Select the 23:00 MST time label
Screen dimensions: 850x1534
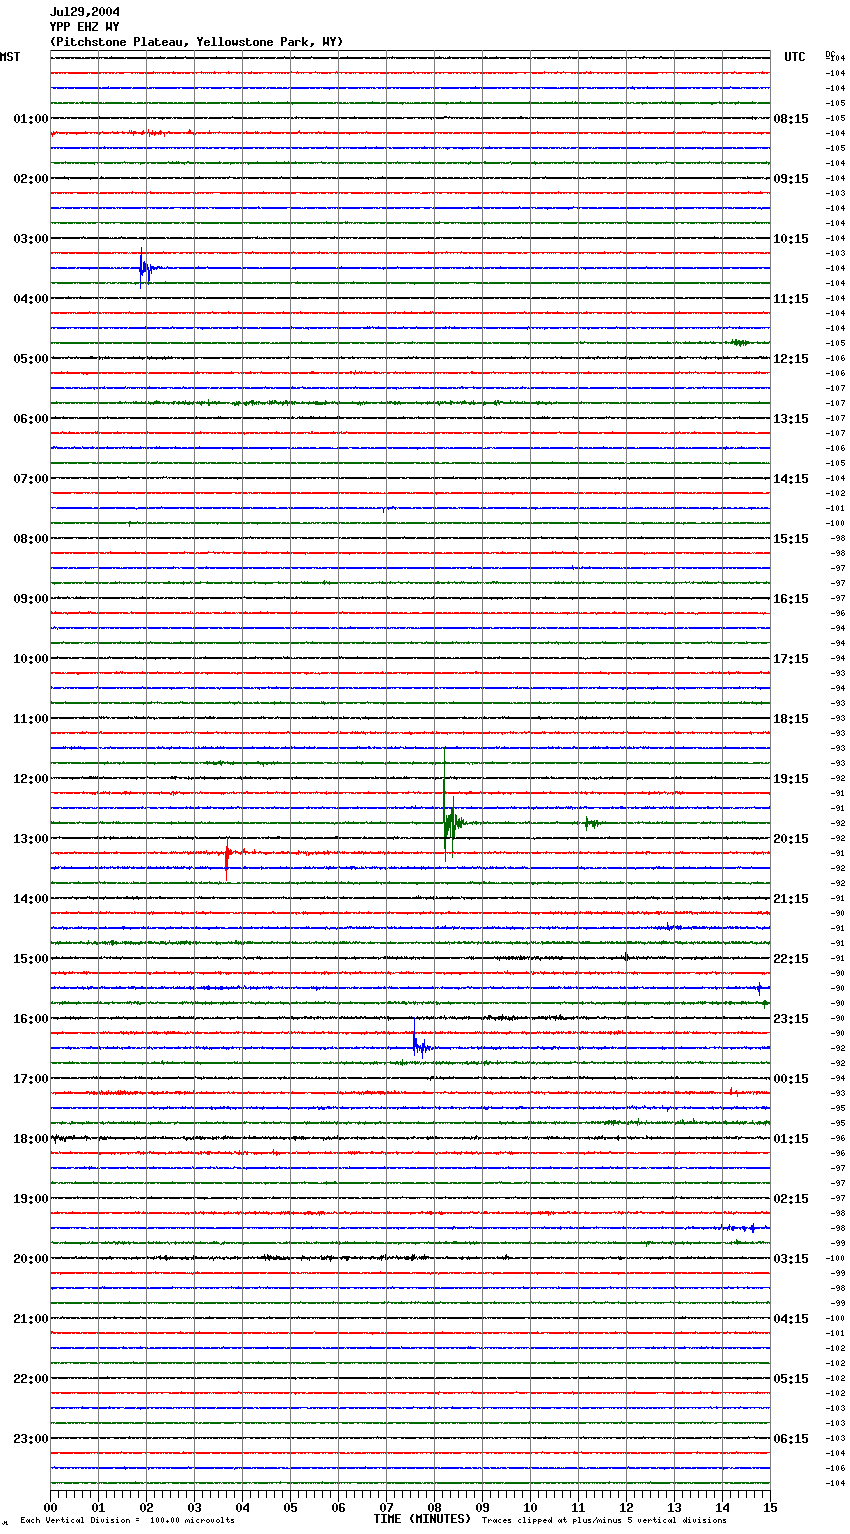coord(31,1439)
